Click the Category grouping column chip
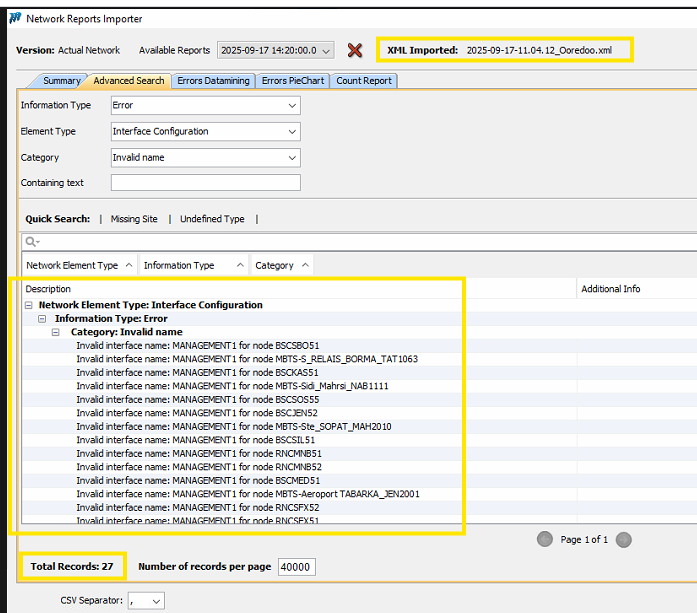Viewport: 697px width, 613px height. [281, 265]
